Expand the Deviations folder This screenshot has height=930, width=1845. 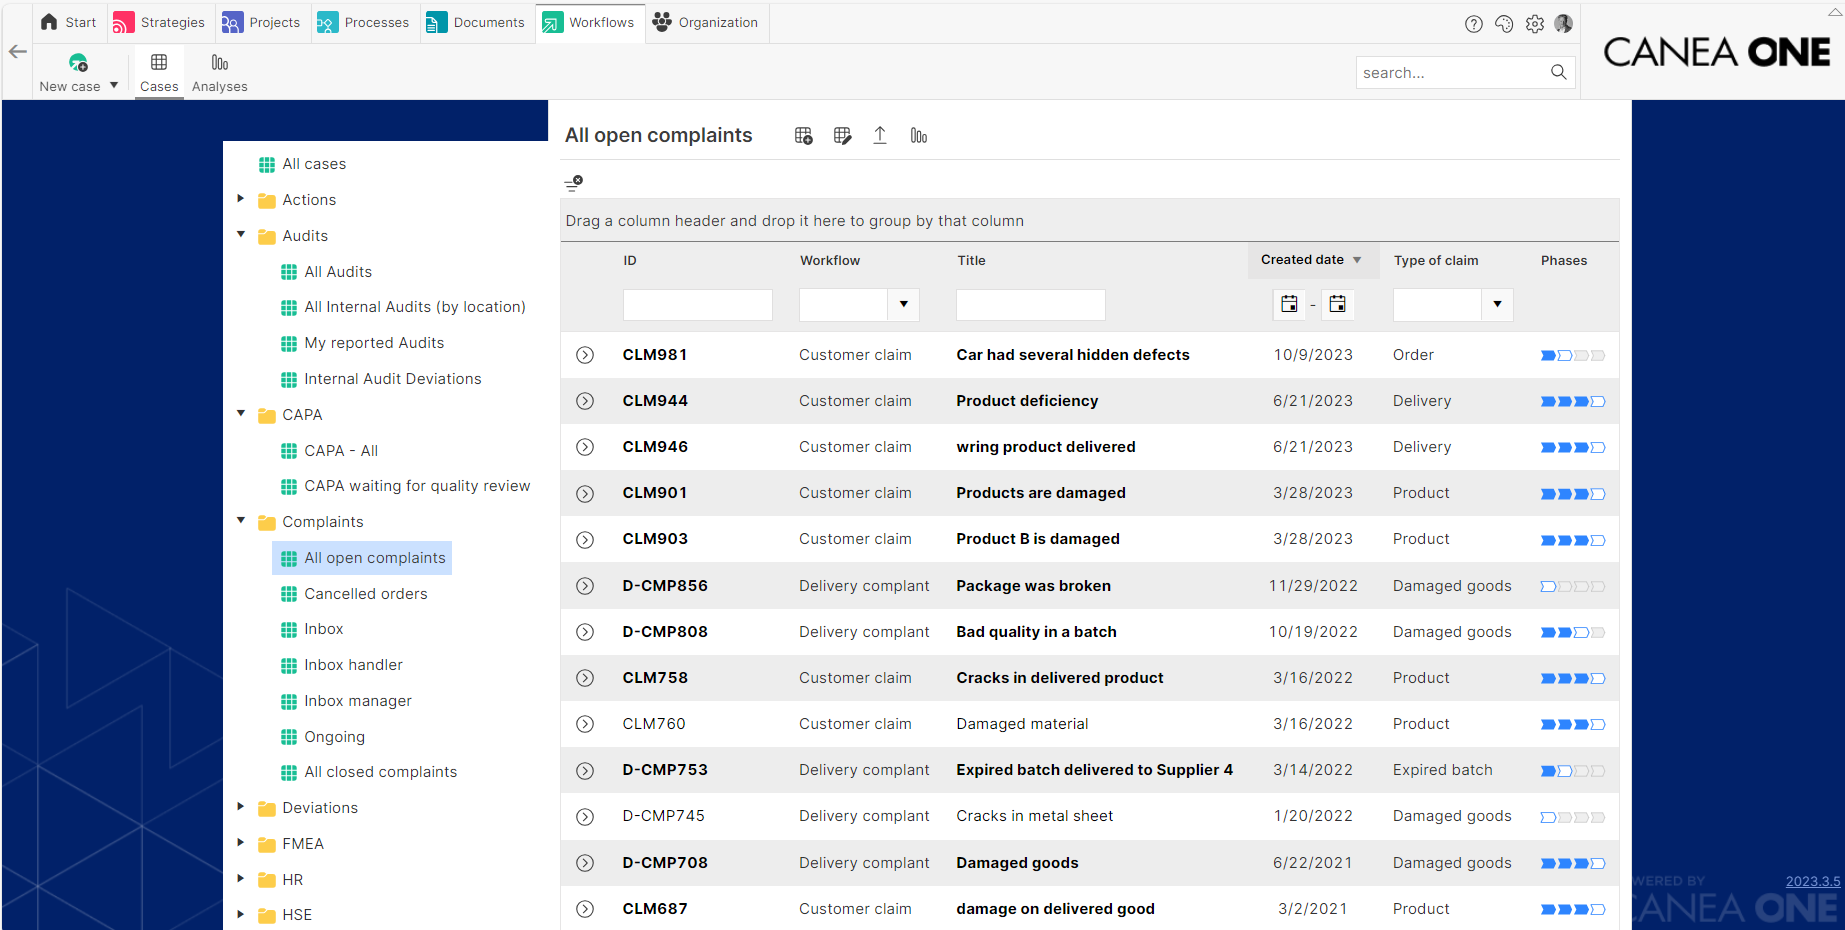(241, 807)
